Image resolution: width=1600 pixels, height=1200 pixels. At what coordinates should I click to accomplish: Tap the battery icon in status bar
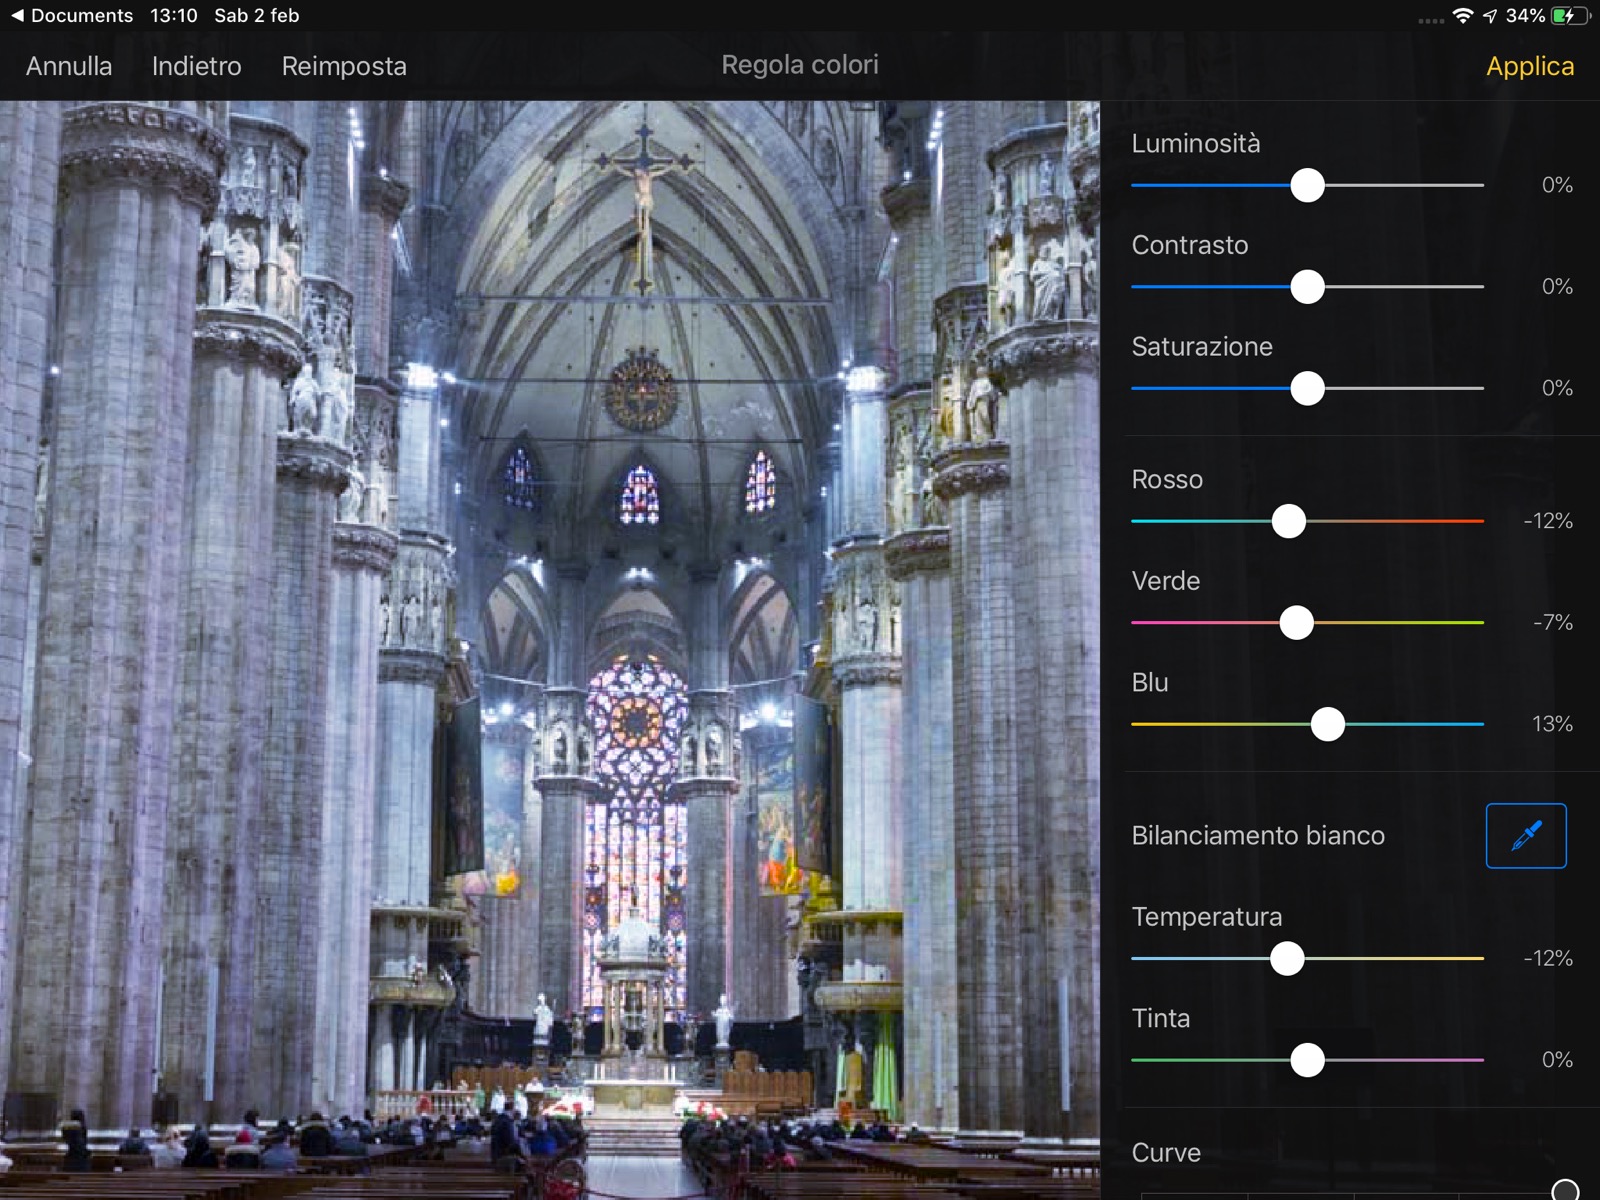pyautogui.click(x=1568, y=15)
